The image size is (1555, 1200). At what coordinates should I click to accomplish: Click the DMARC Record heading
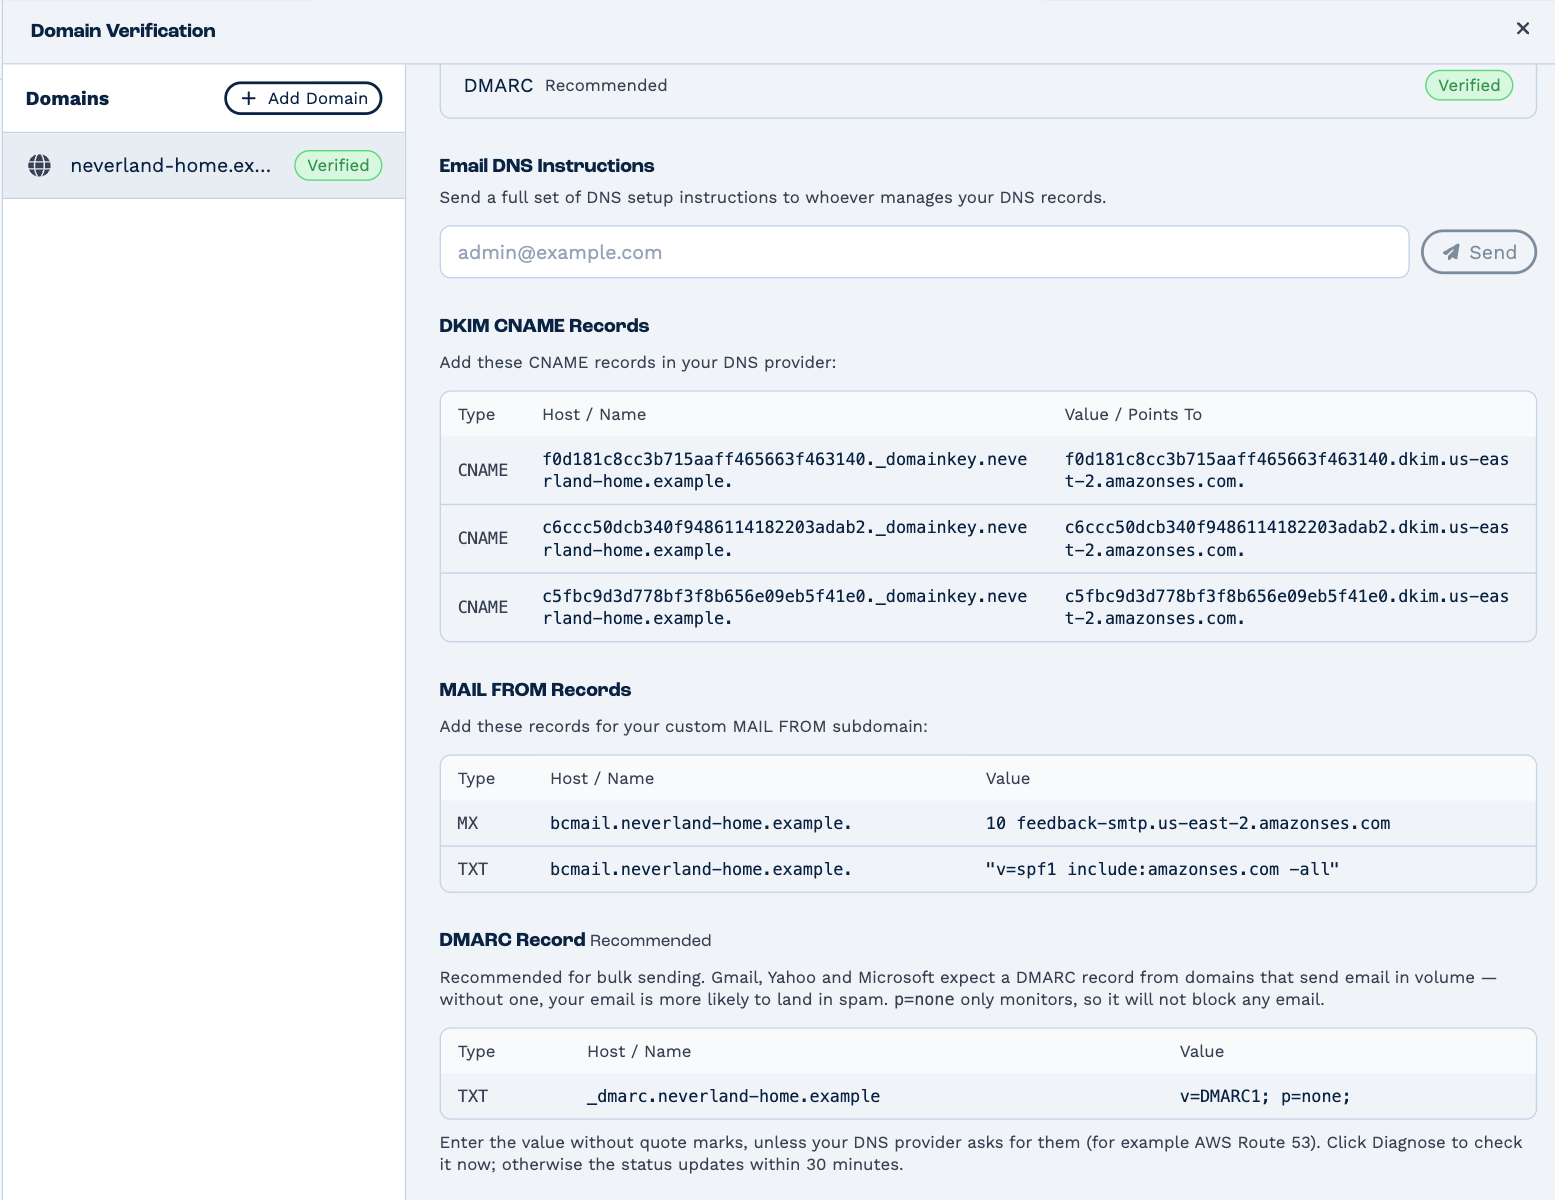[x=512, y=940]
